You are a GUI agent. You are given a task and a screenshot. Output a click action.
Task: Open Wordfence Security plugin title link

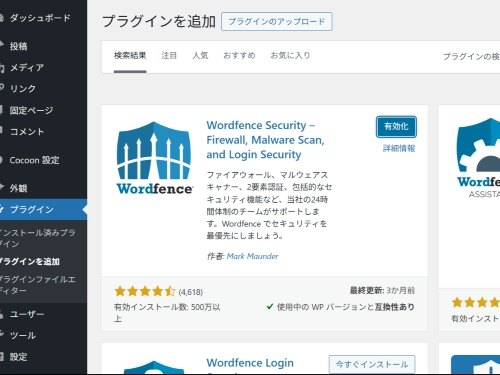(x=265, y=140)
